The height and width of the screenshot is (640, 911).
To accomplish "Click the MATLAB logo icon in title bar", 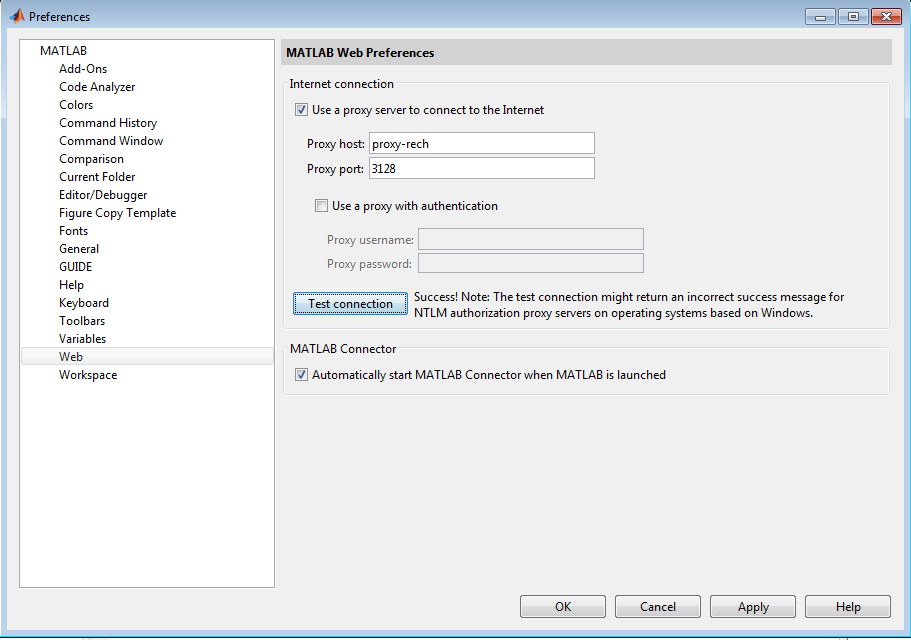I will click(17, 16).
